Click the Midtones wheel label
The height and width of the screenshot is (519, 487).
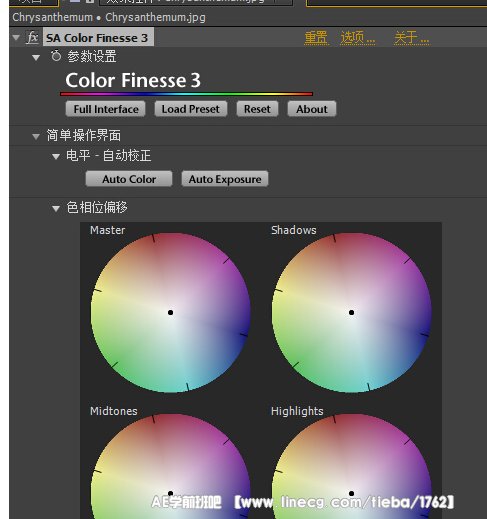tap(114, 411)
